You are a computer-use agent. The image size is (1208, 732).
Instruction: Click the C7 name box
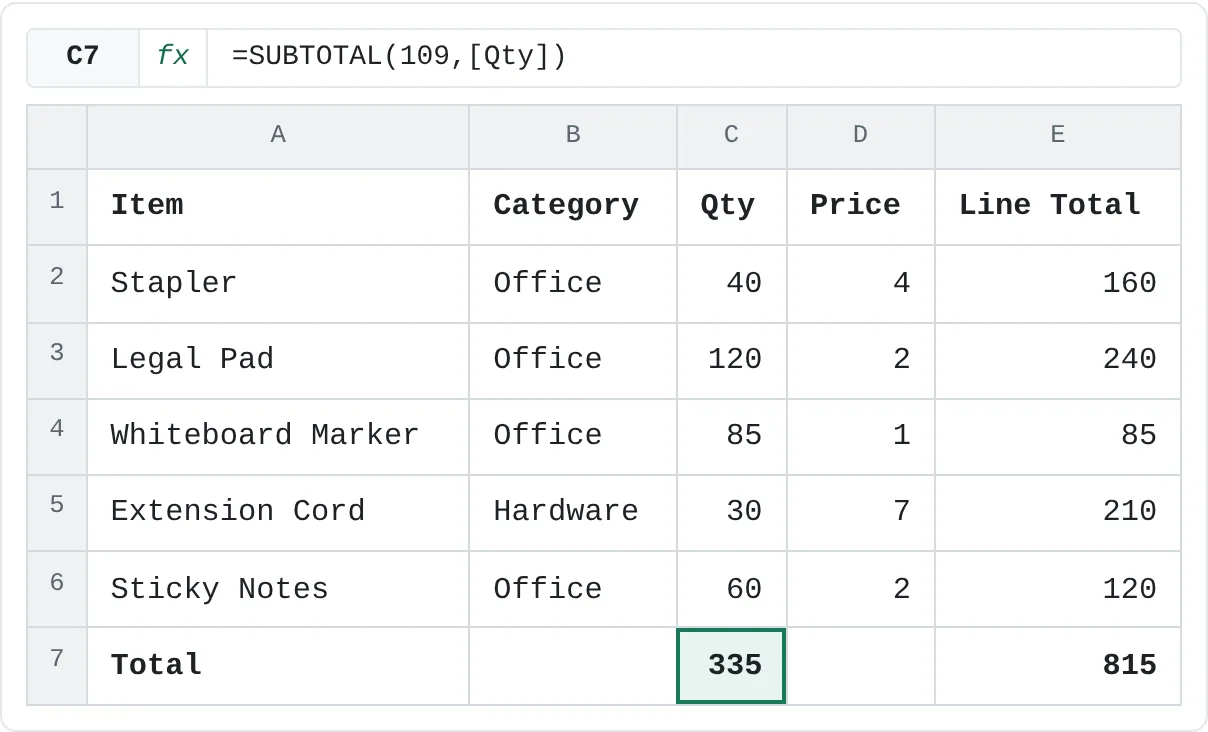point(83,57)
